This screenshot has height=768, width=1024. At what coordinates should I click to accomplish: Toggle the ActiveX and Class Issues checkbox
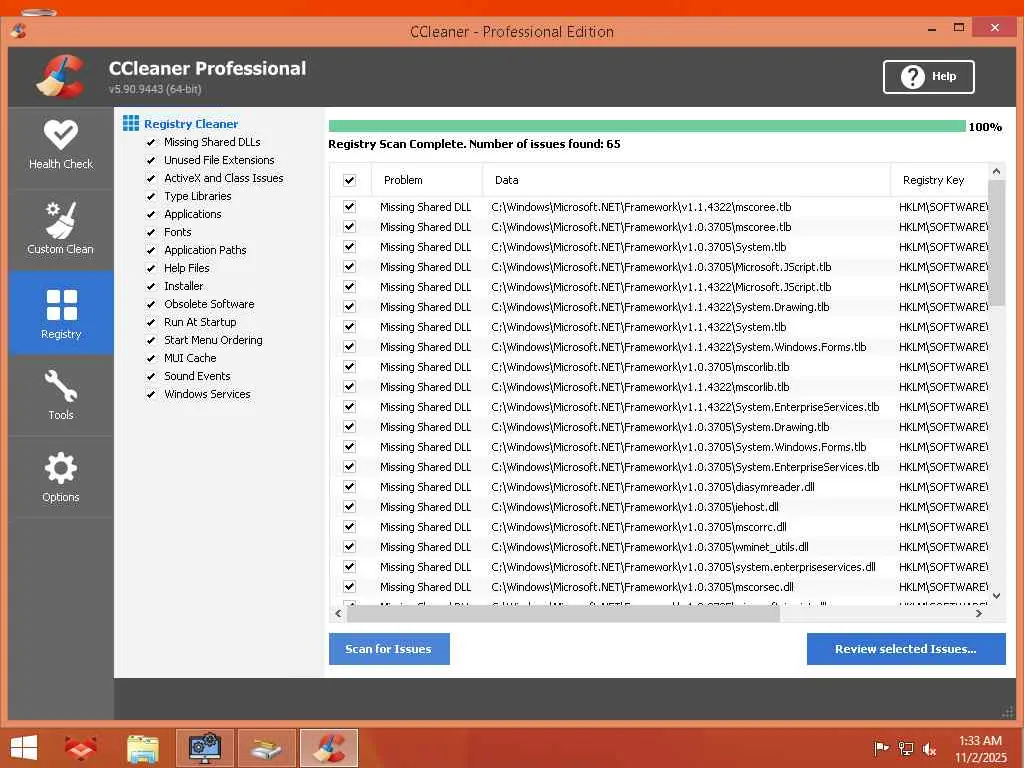[151, 178]
